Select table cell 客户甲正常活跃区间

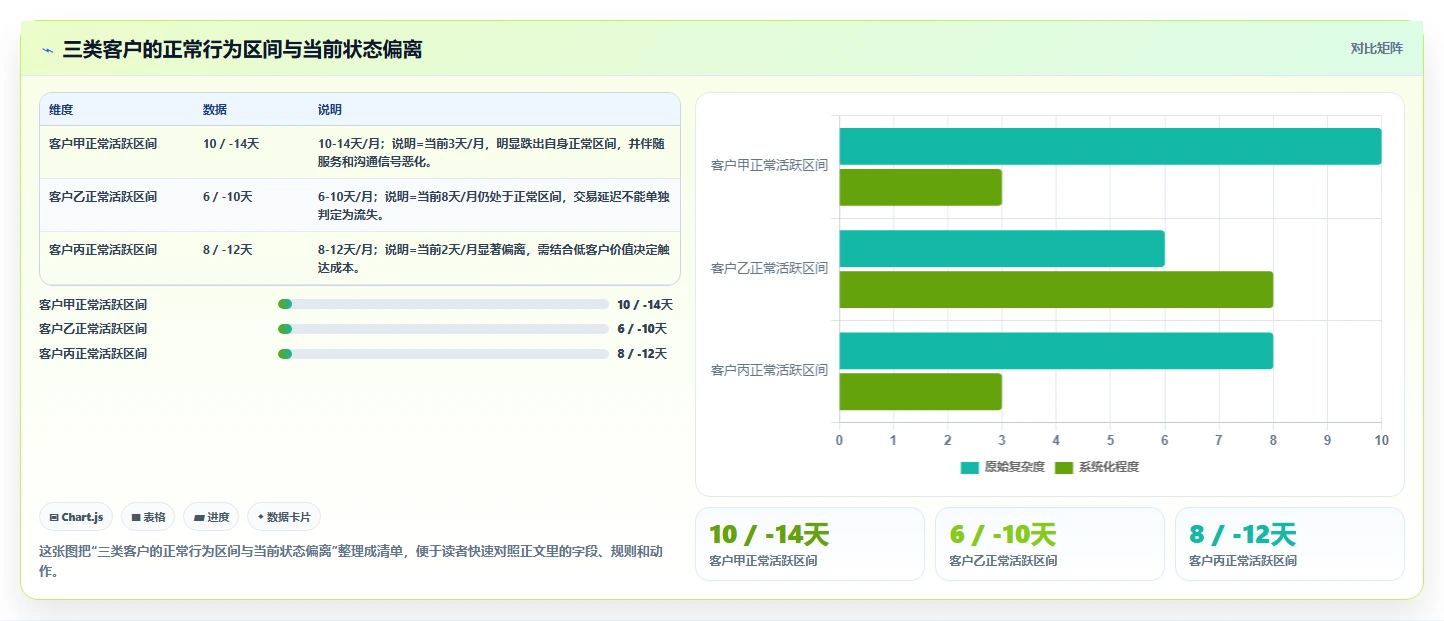click(x=103, y=144)
